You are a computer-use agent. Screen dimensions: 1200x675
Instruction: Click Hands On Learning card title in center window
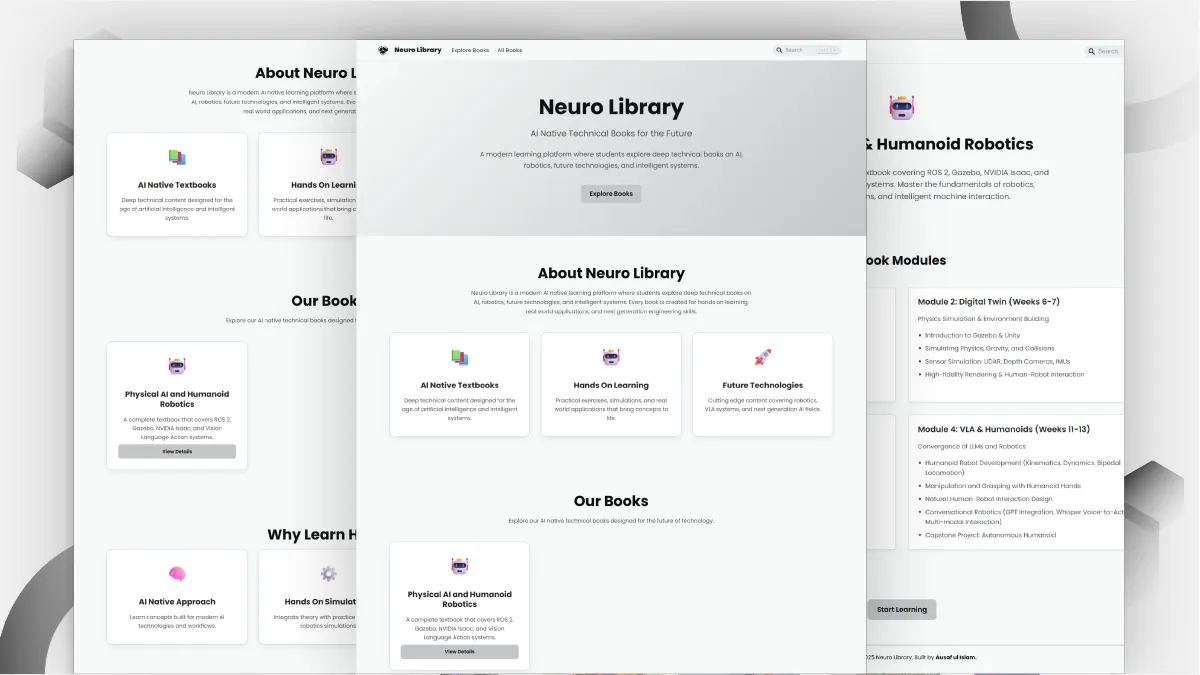tap(611, 385)
